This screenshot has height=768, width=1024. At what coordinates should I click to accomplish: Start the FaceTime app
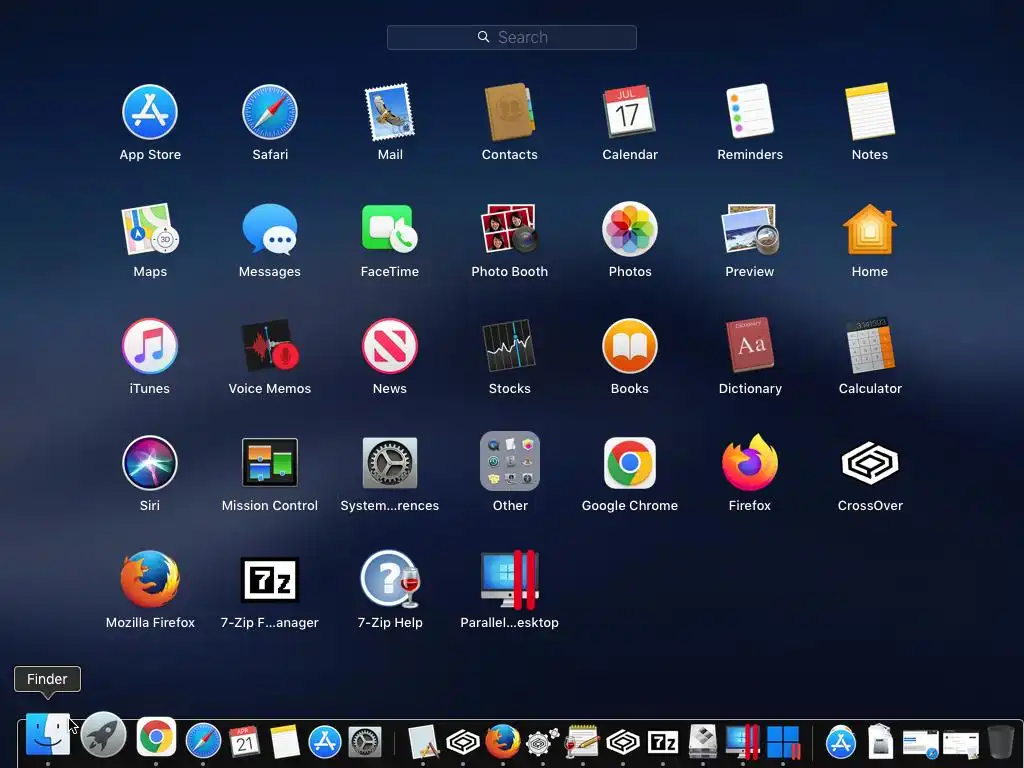(390, 229)
